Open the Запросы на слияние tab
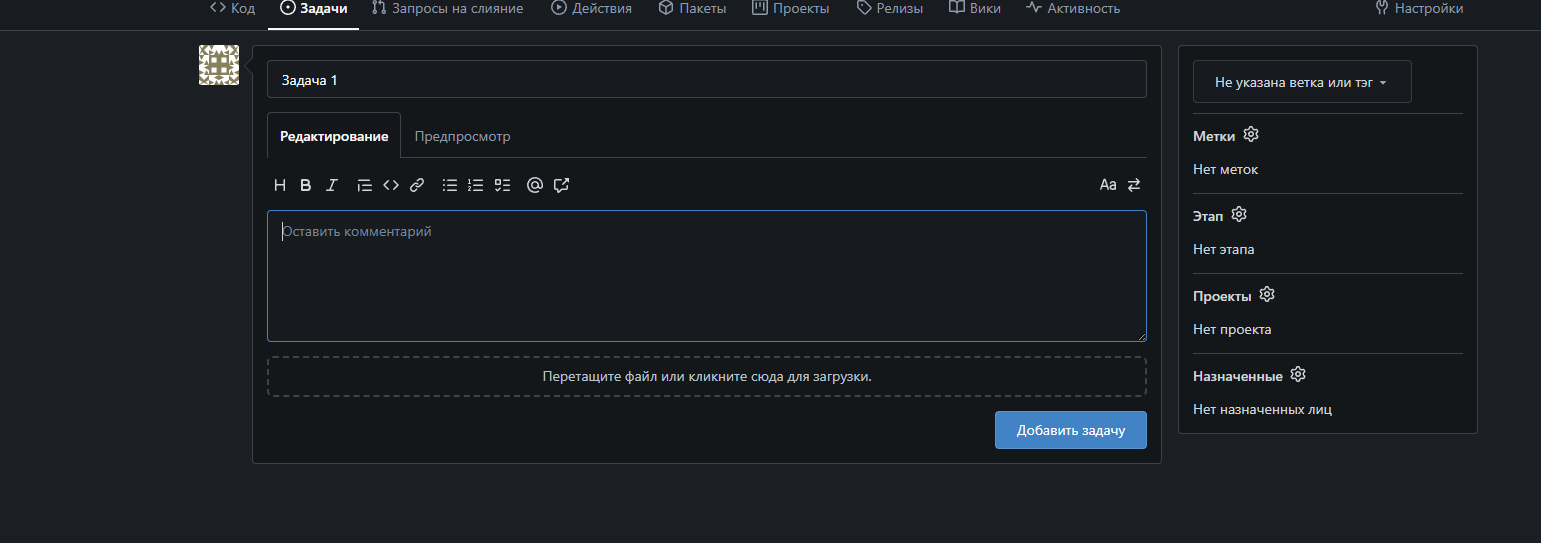This screenshot has width=1541, height=543. coord(447,9)
